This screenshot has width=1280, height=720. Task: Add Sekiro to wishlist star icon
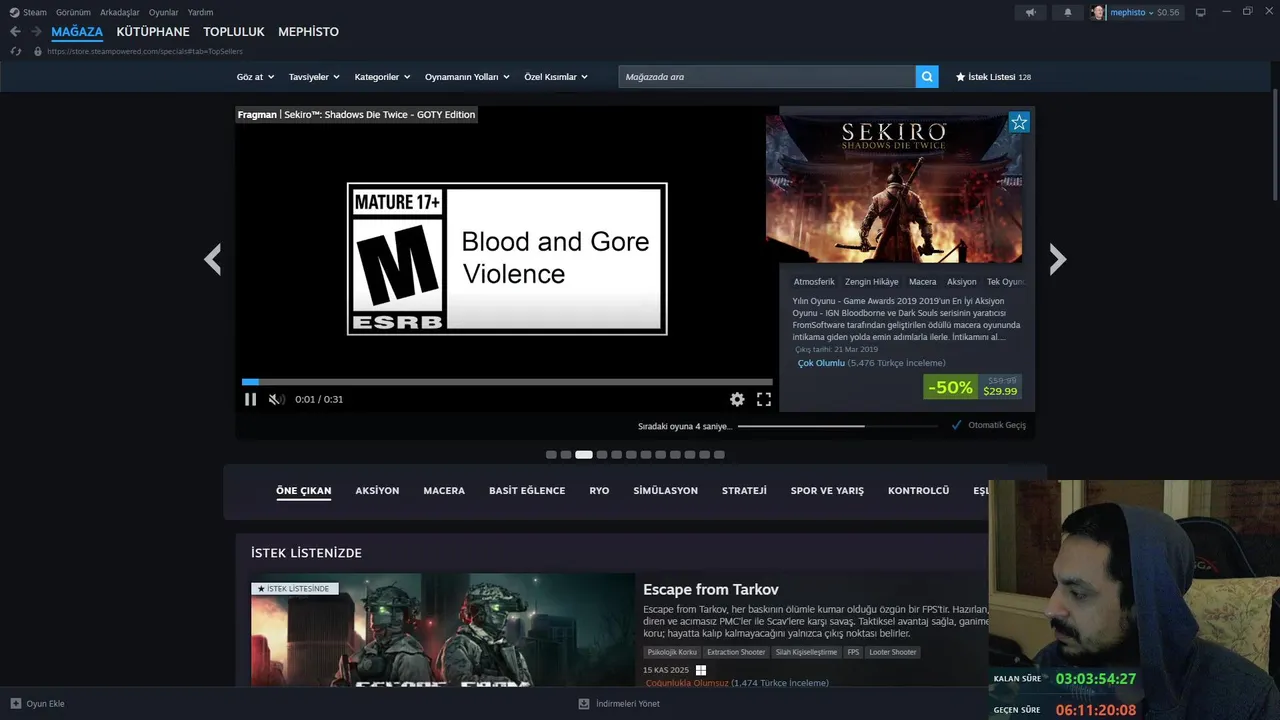(1018, 122)
